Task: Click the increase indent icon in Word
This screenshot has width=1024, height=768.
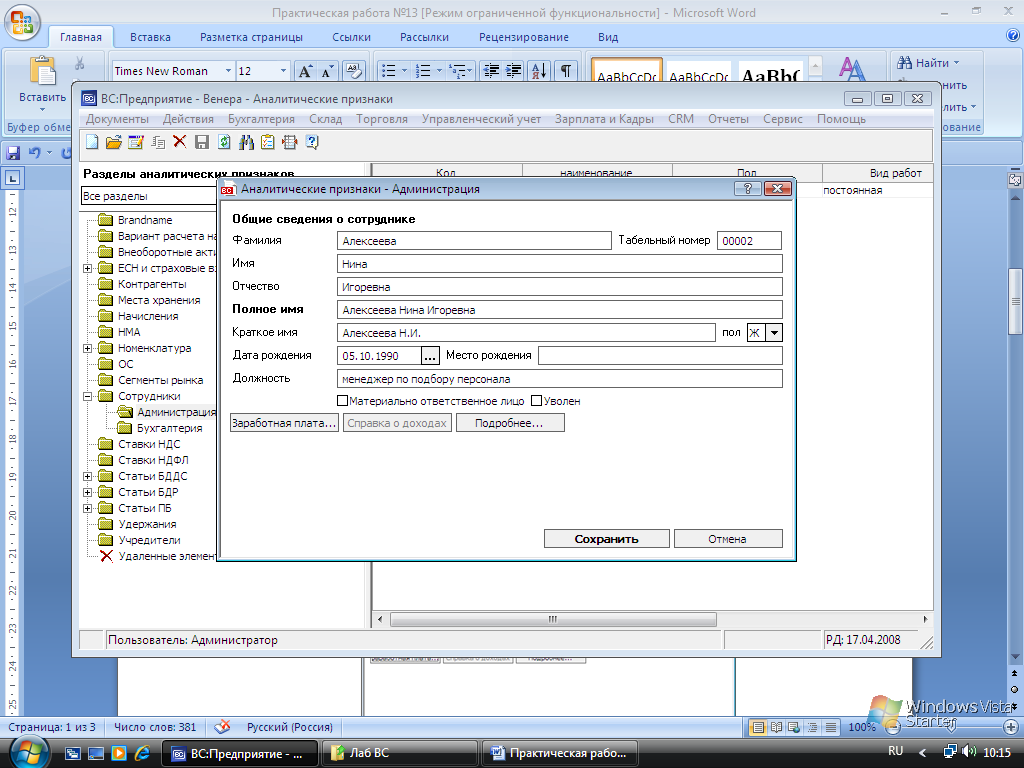Action: tap(513, 71)
